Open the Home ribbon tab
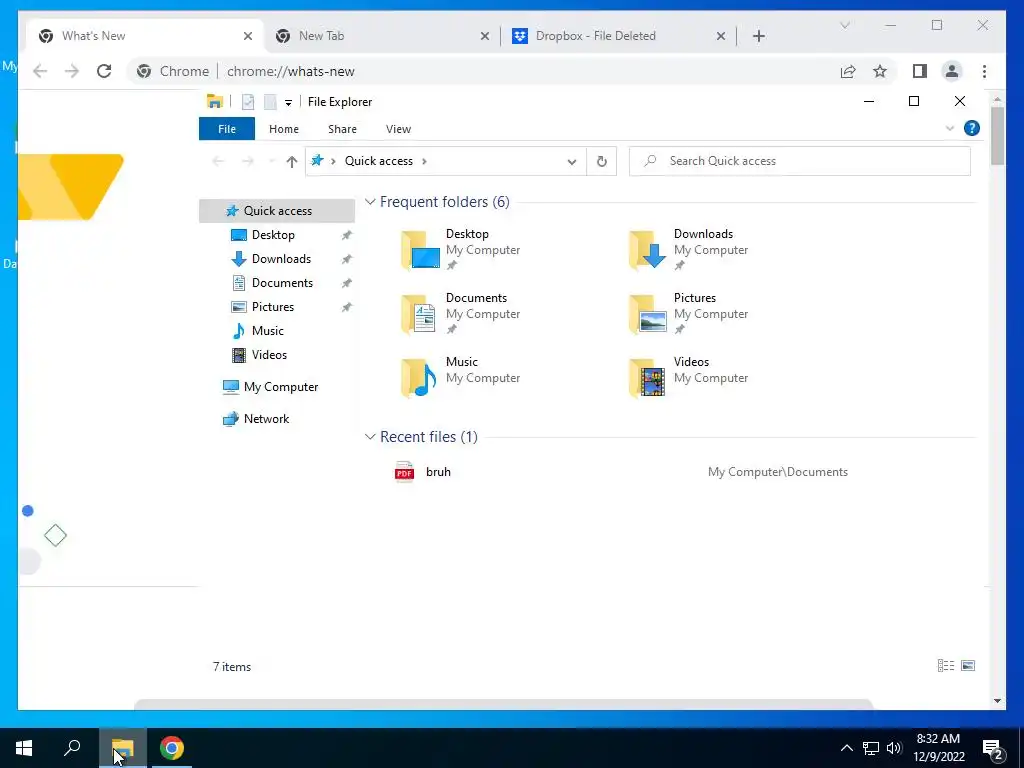Viewport: 1024px width, 768px height. pyautogui.click(x=283, y=129)
